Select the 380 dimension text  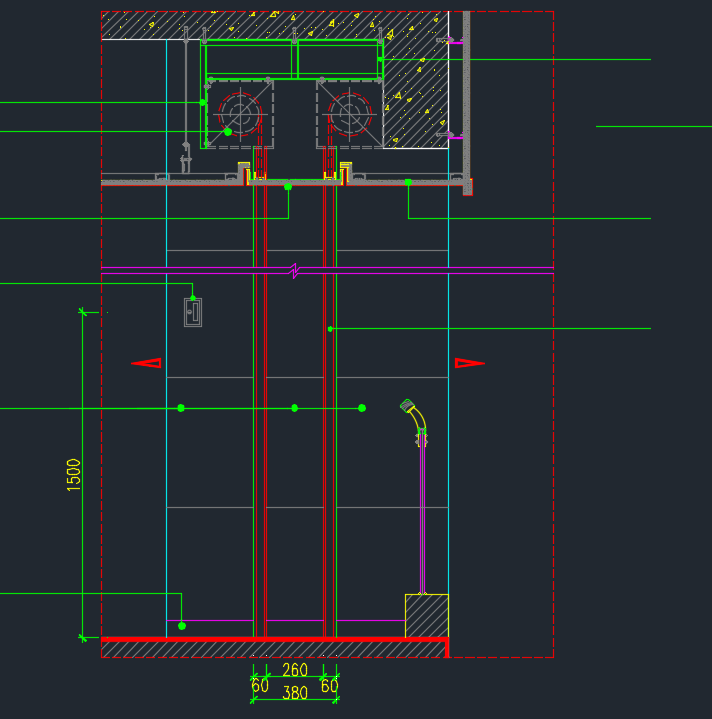pyautogui.click(x=295, y=692)
